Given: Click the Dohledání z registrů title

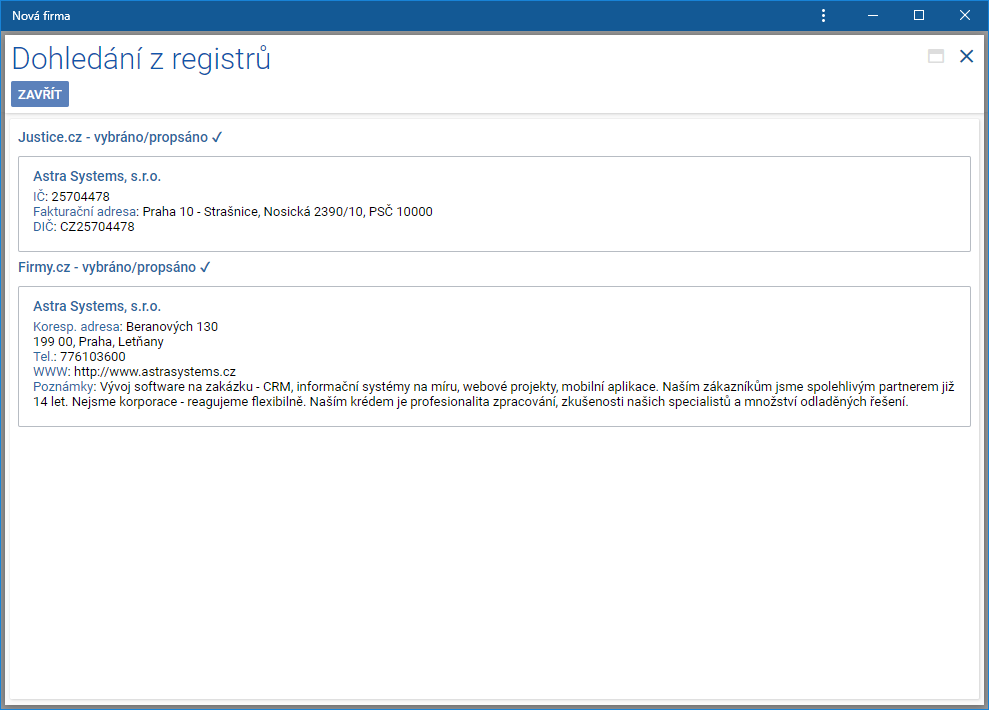Looking at the screenshot, I should [x=141, y=59].
